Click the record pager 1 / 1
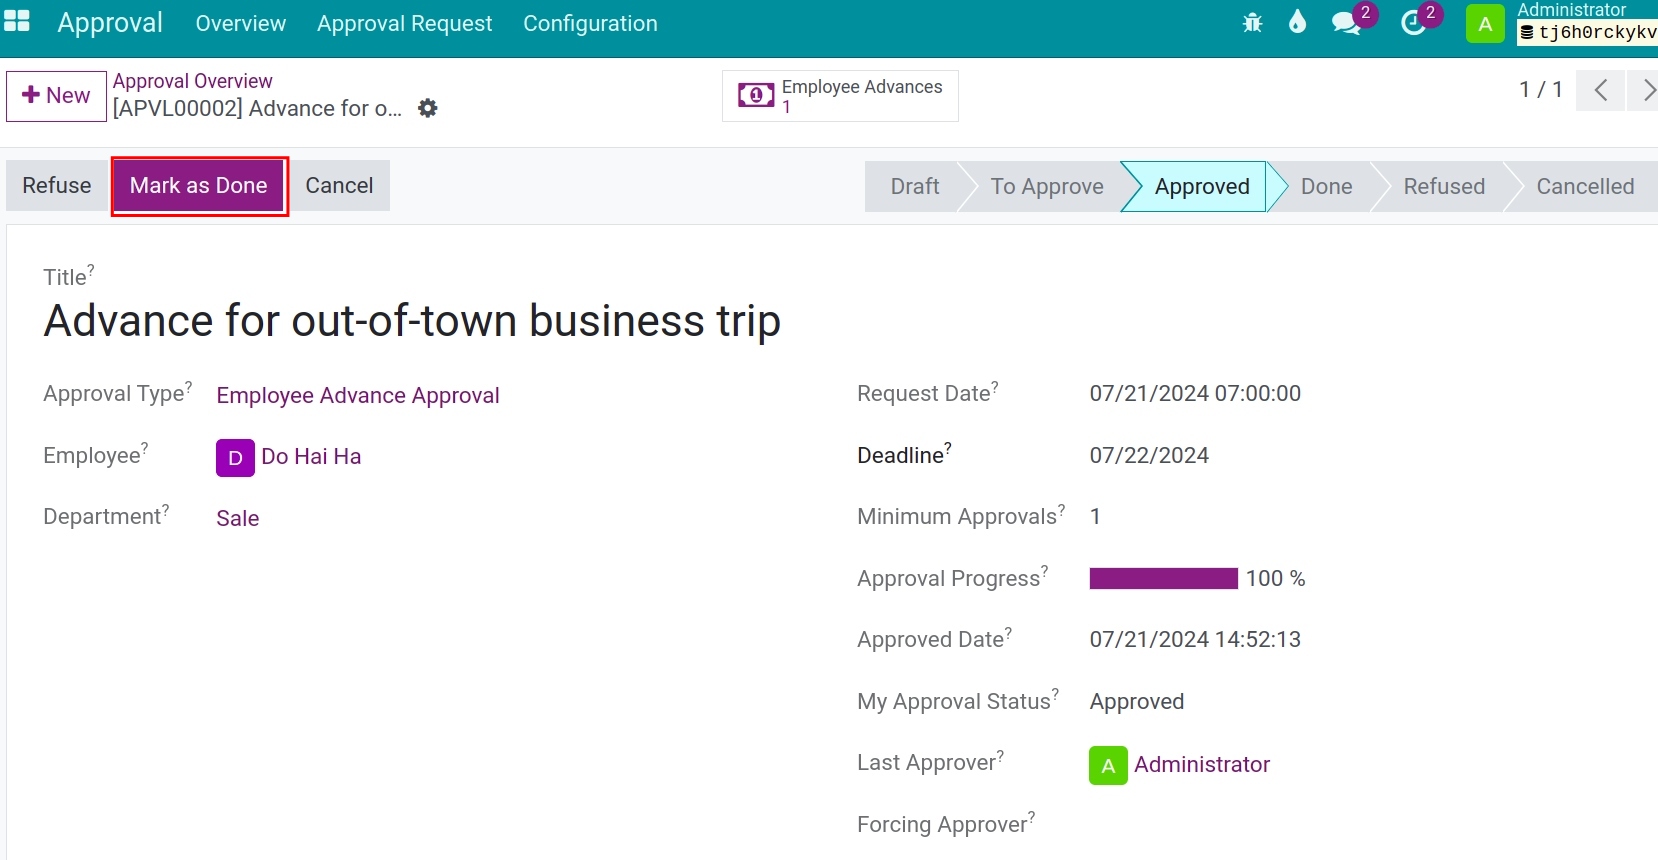The width and height of the screenshot is (1658, 860). coord(1540,90)
